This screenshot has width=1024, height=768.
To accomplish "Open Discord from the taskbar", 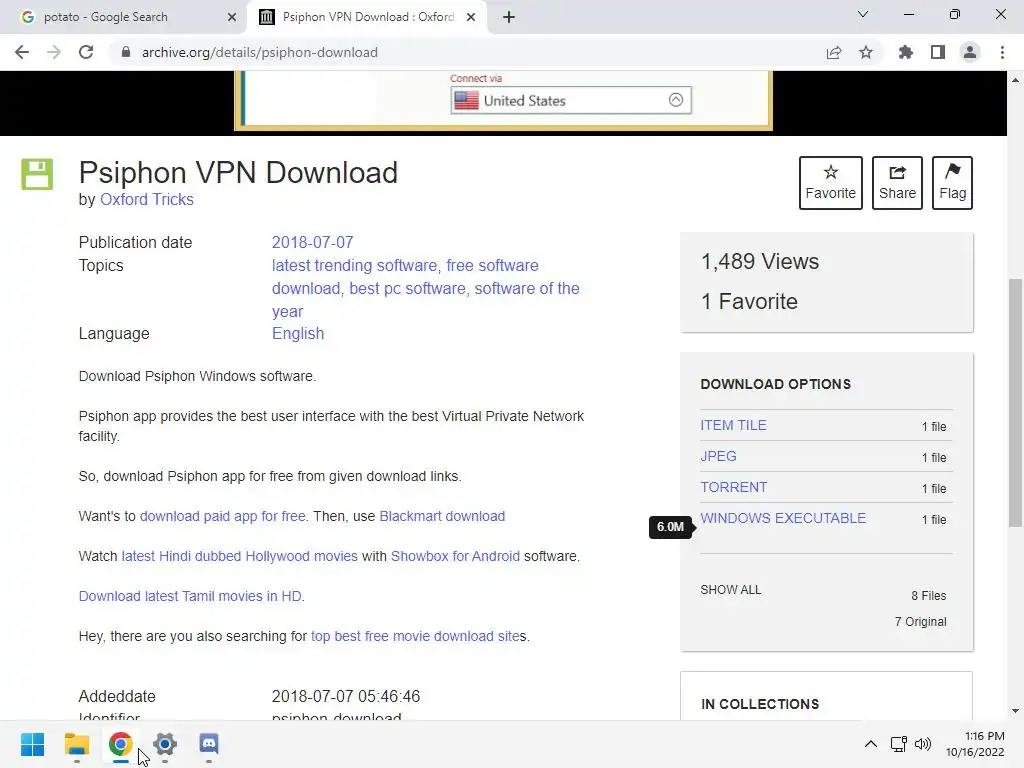I will (209, 744).
